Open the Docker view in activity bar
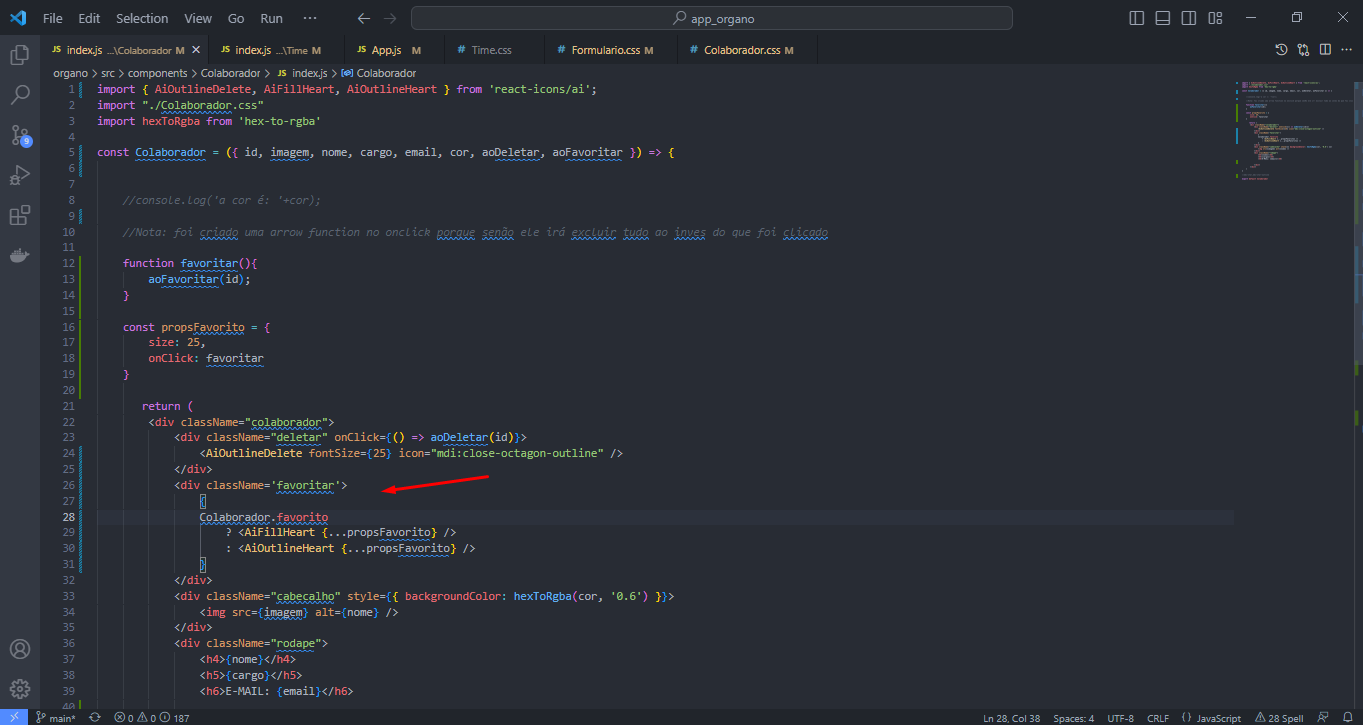Viewport: 1363px width, 725px height. [x=19, y=256]
